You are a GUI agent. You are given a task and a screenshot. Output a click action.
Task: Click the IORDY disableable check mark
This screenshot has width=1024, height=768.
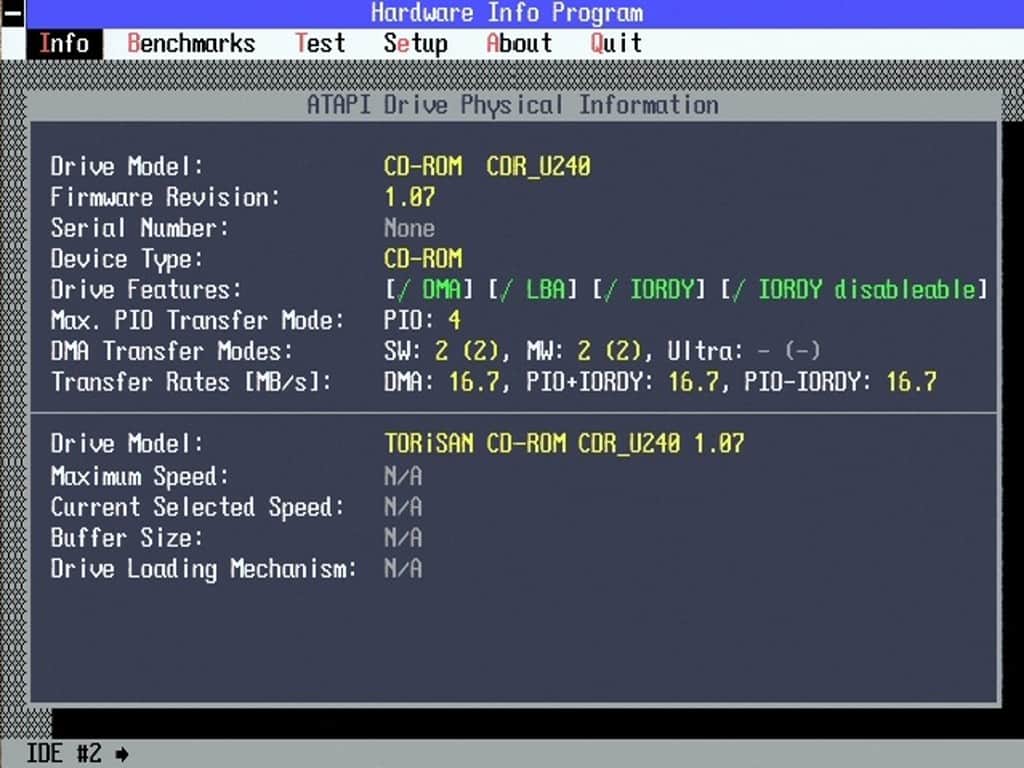pos(739,289)
